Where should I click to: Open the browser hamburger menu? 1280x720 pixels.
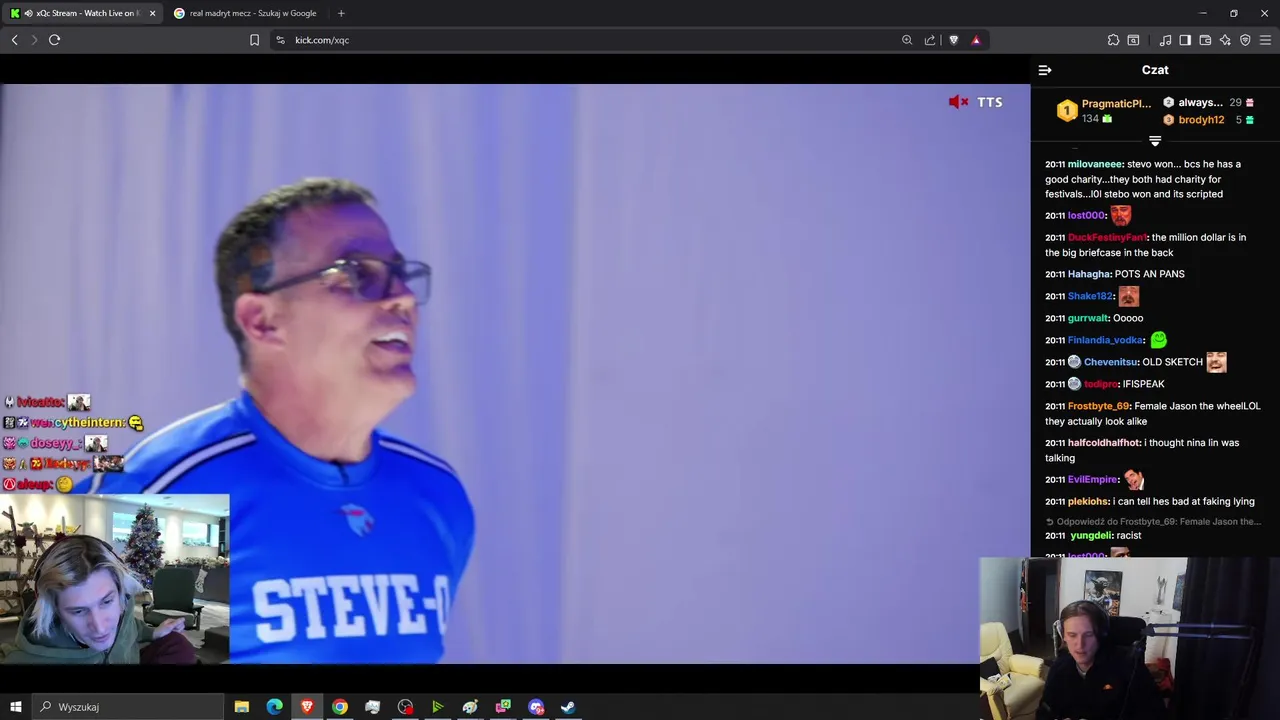tap(1265, 40)
